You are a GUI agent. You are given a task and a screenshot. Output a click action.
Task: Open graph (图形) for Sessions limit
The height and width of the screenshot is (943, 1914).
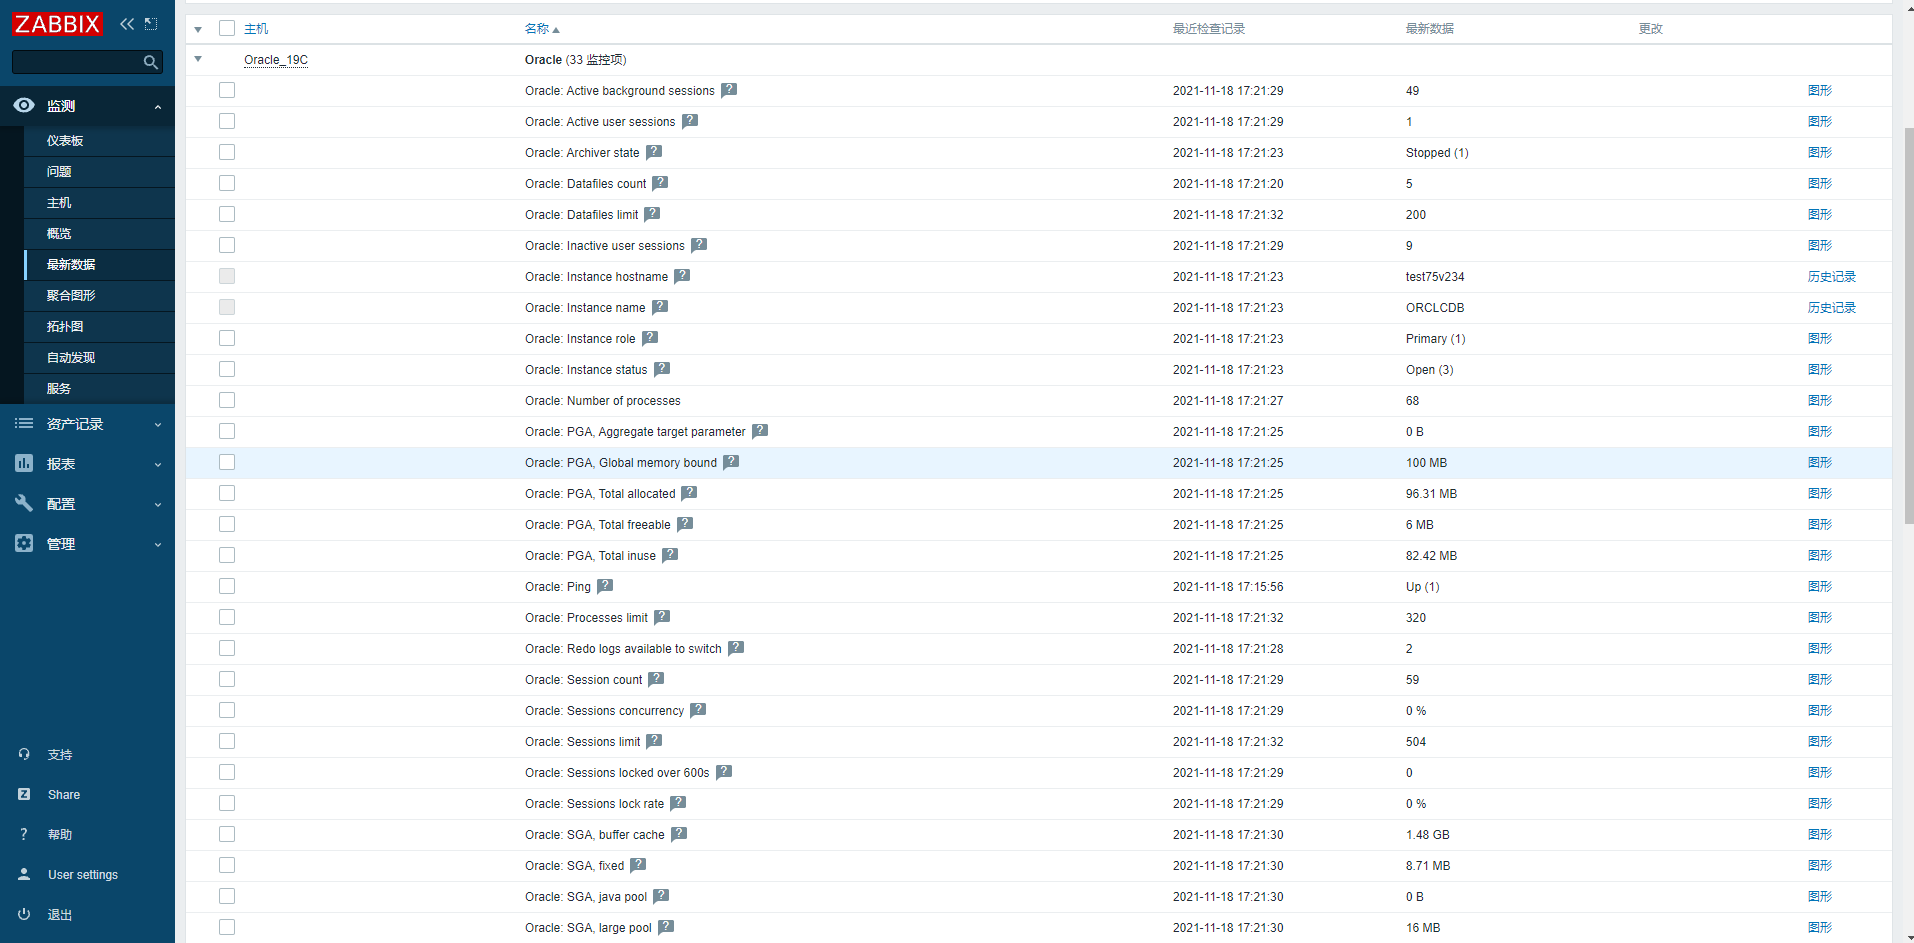coord(1820,742)
